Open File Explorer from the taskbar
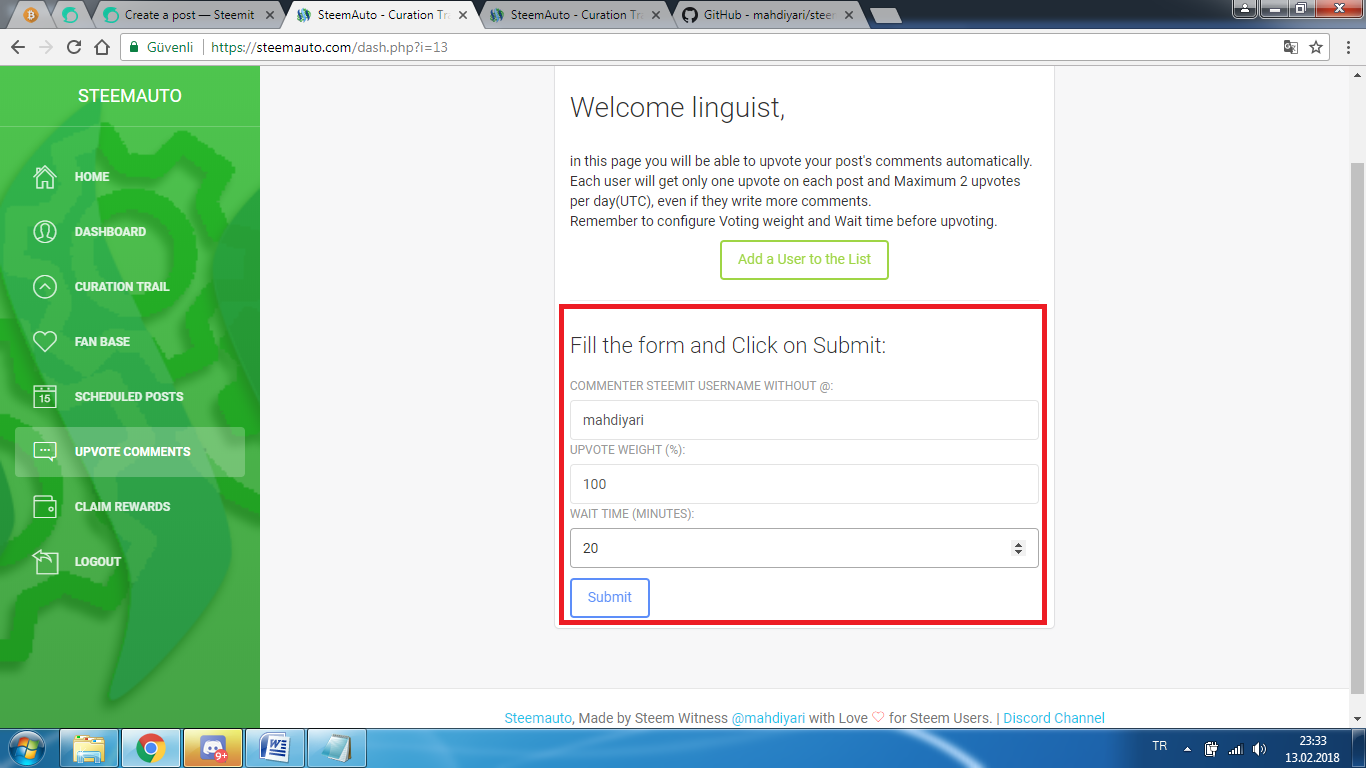 (x=89, y=748)
